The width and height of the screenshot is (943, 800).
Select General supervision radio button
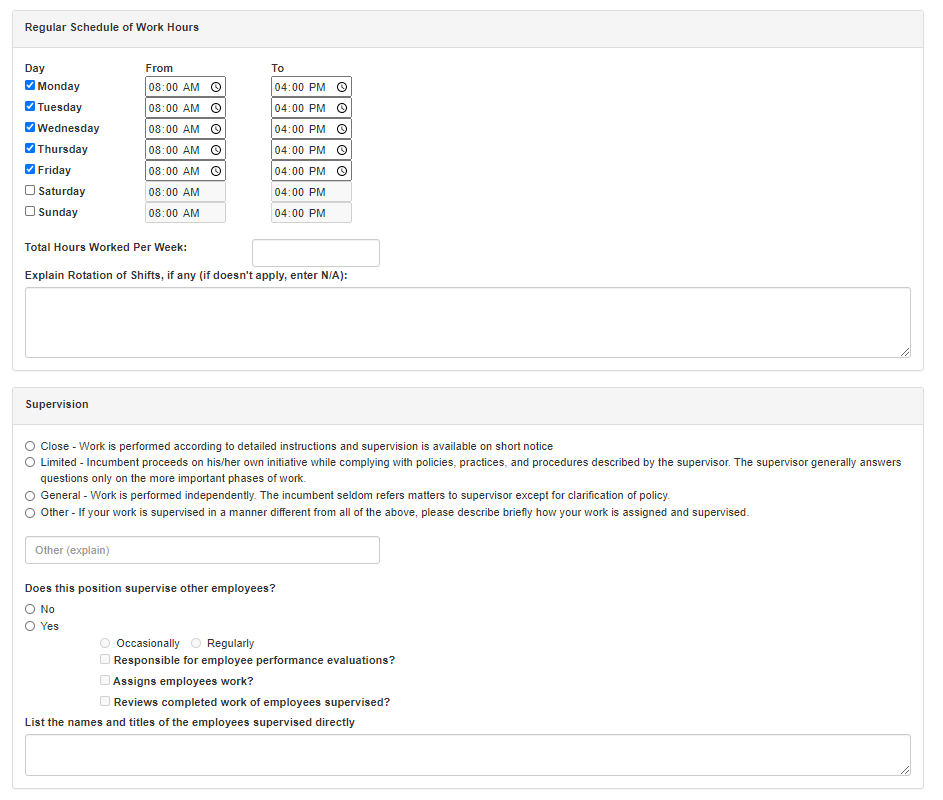[x=30, y=495]
